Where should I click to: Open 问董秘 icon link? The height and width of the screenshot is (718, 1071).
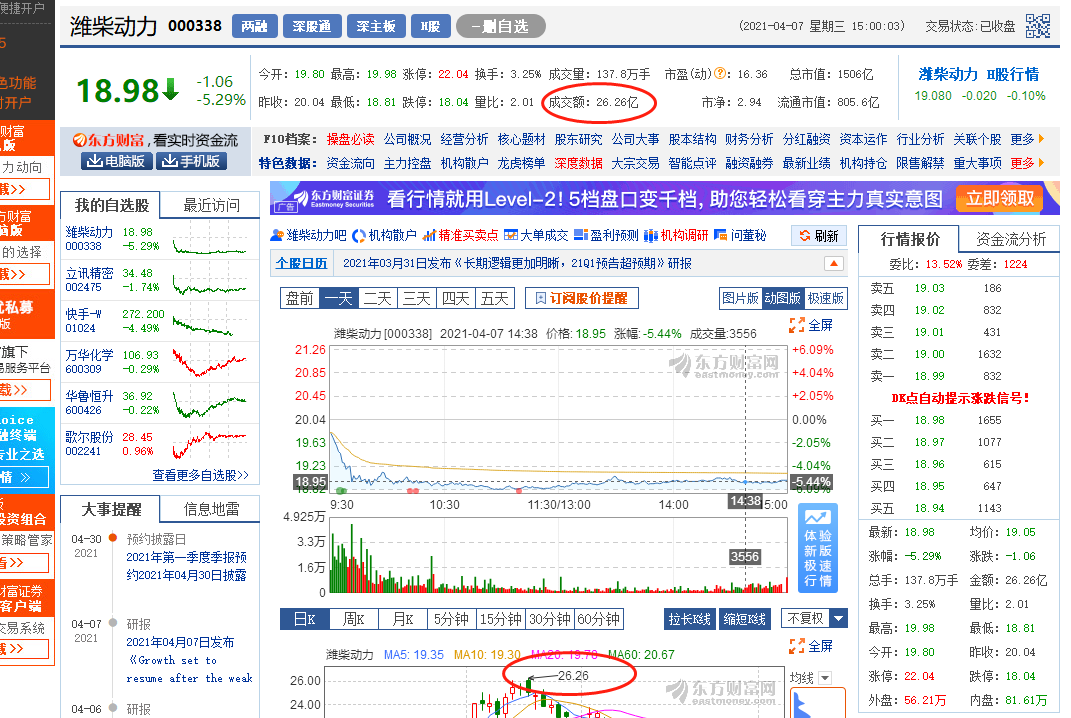click(740, 236)
